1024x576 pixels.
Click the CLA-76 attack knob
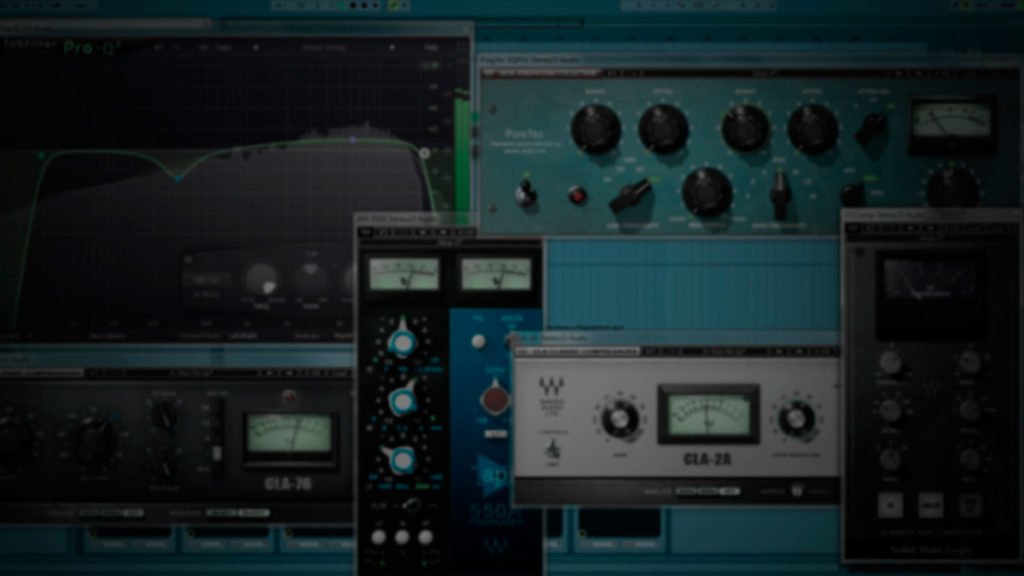[162, 414]
